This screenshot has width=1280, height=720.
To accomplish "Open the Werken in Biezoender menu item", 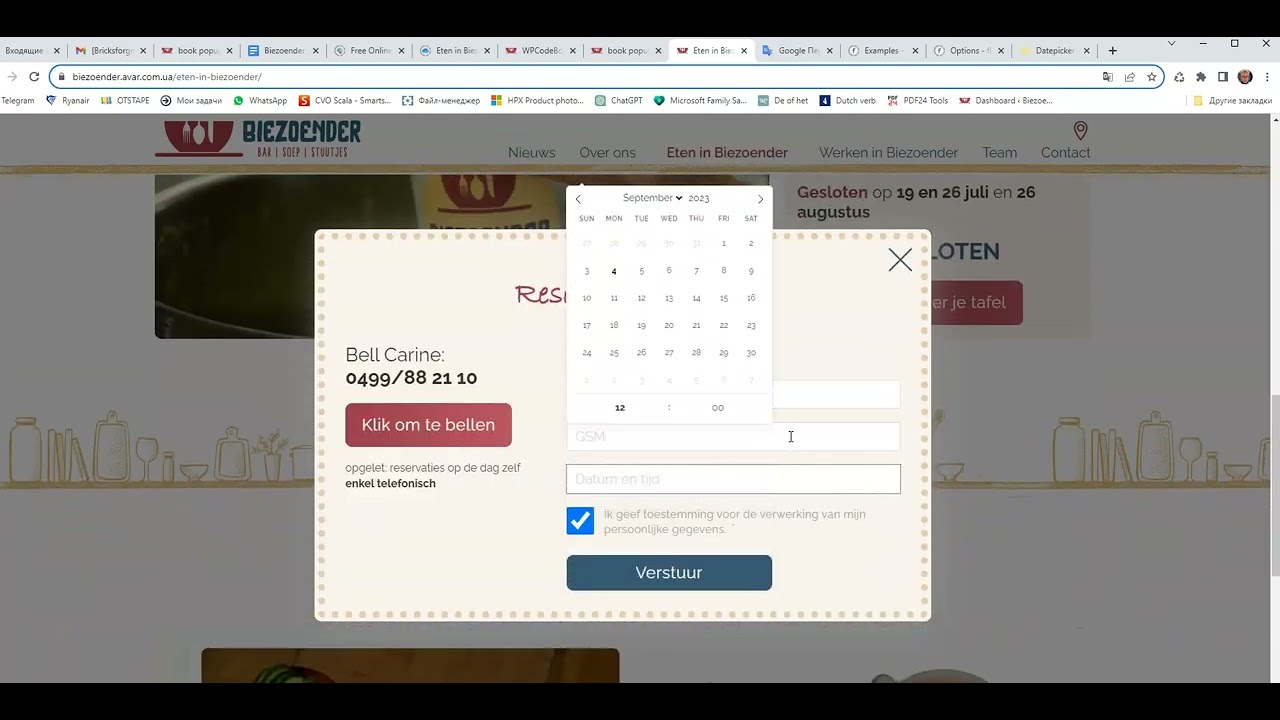I will 888,153.
